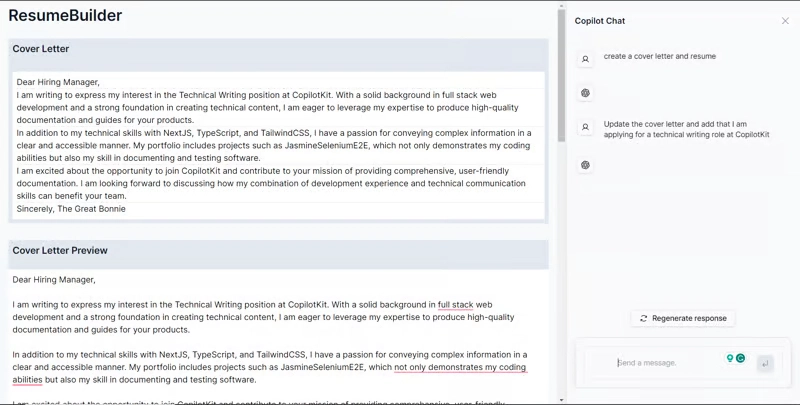Screen dimensions: 800x405
Task: Click the assistant icon under the first message
Action: pos(585,93)
